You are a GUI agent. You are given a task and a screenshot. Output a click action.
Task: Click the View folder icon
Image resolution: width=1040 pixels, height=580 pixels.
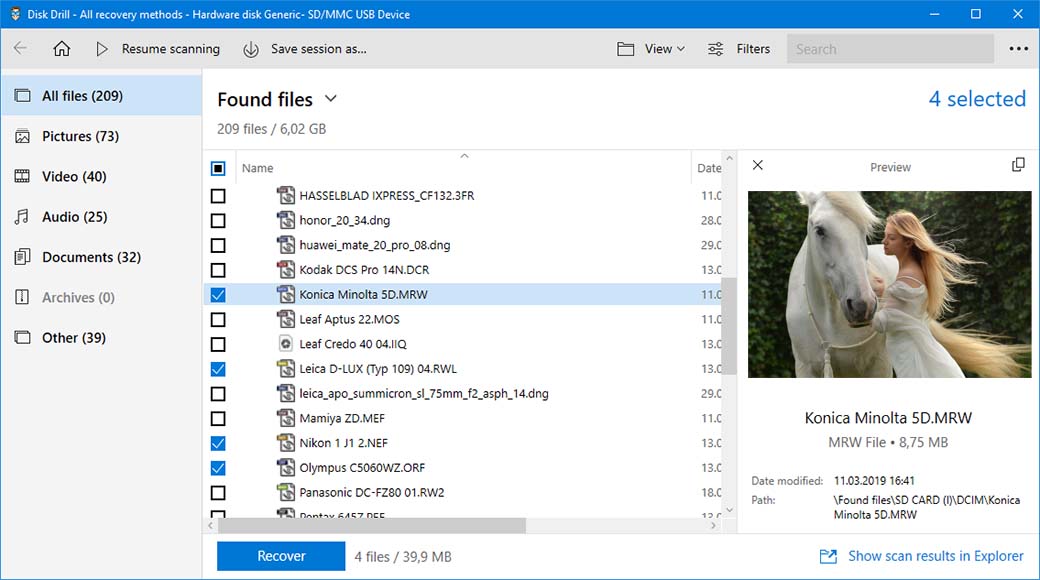[625, 49]
